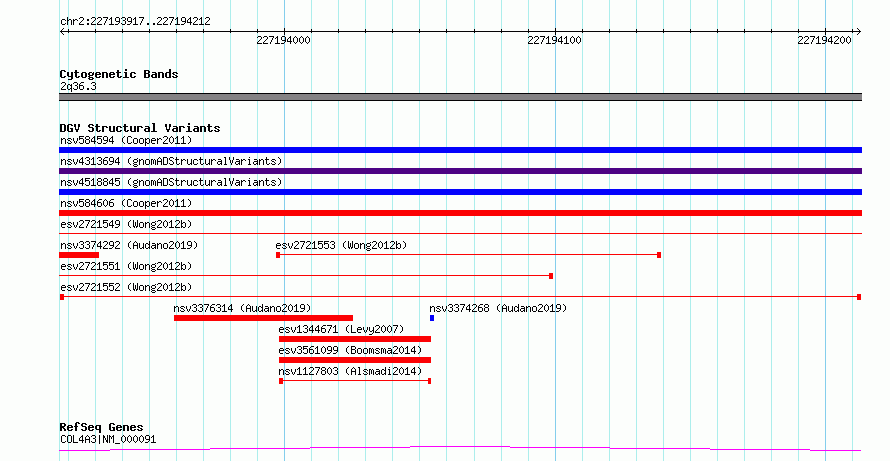Click the left end square of esv2721553
Screen dimensions: 890x461
click(x=278, y=255)
